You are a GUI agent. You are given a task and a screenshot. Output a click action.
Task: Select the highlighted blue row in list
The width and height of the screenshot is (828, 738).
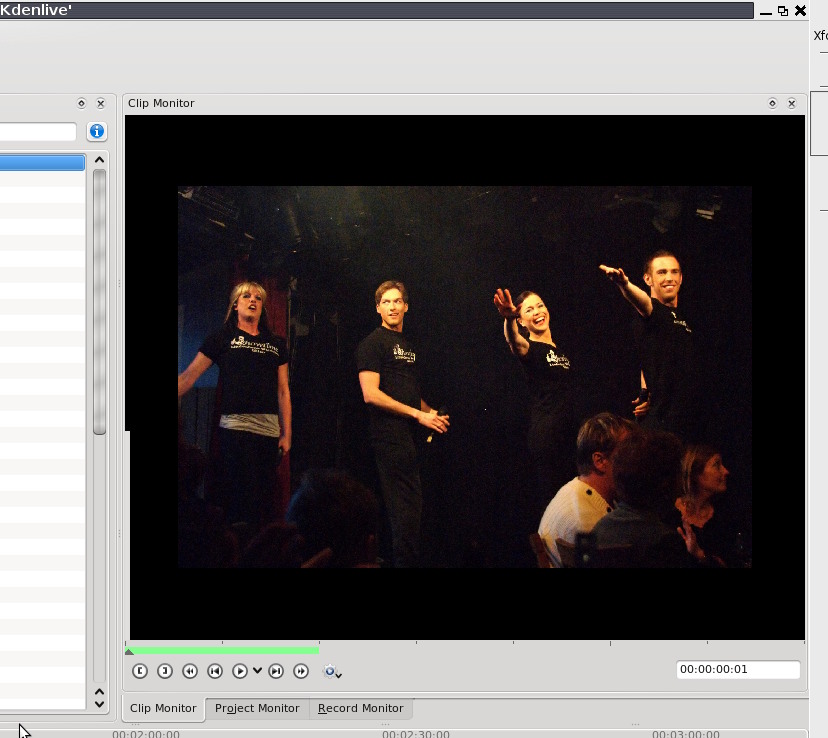coord(42,163)
